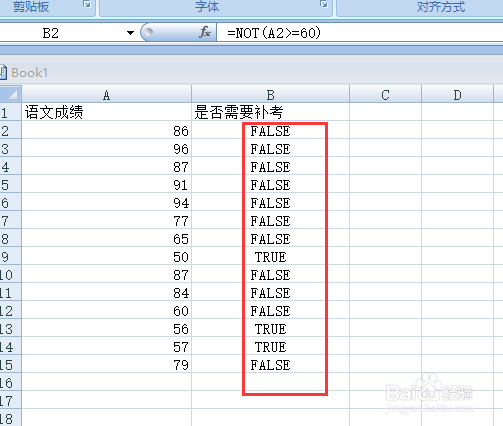Open the 字体 group dialog launcher
The width and height of the screenshot is (503, 426).
pos(324,4)
